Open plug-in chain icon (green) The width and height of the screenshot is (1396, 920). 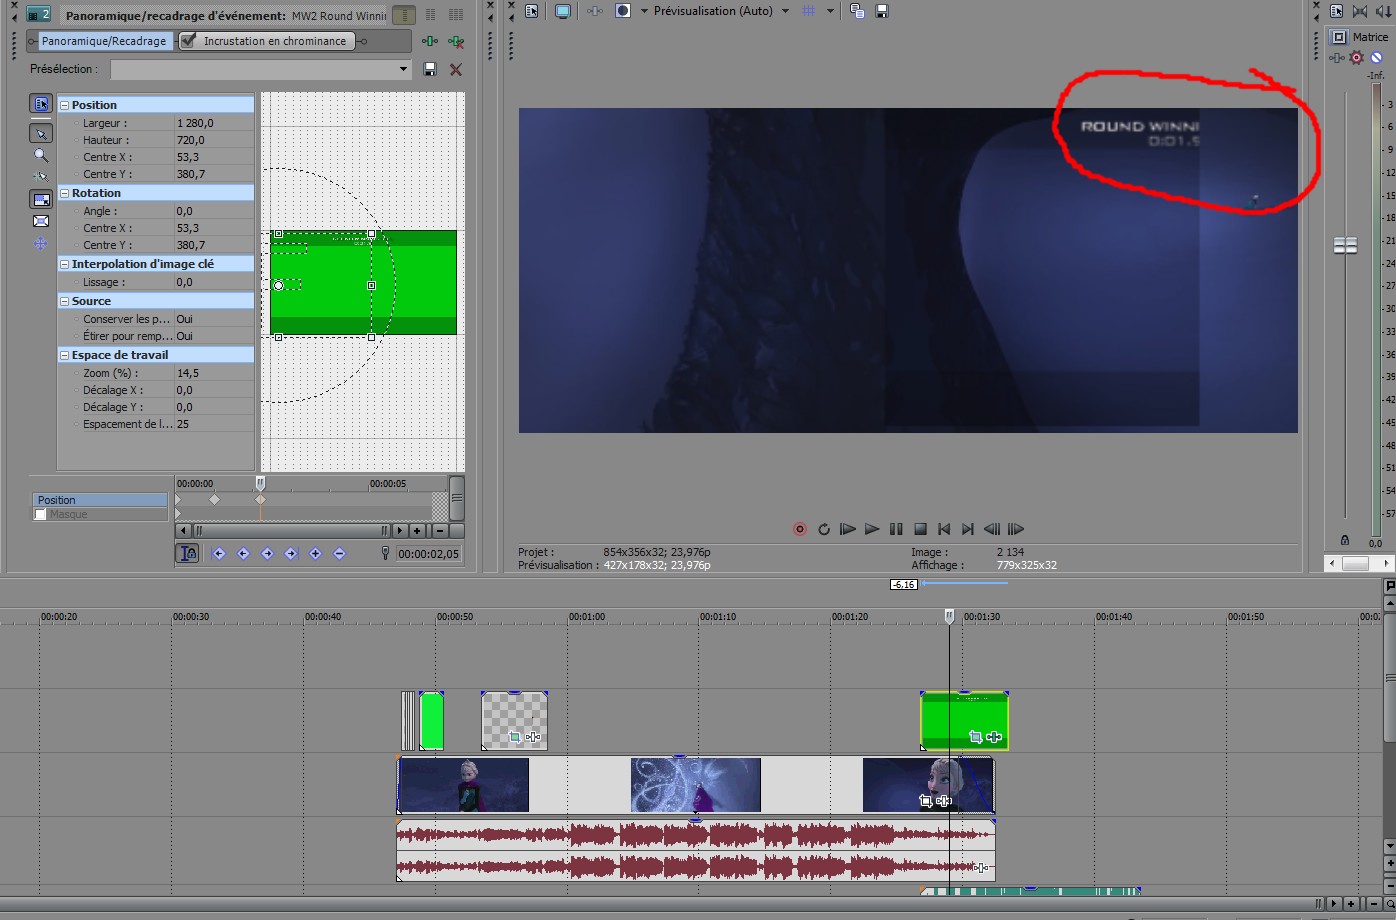pyautogui.click(x=430, y=41)
